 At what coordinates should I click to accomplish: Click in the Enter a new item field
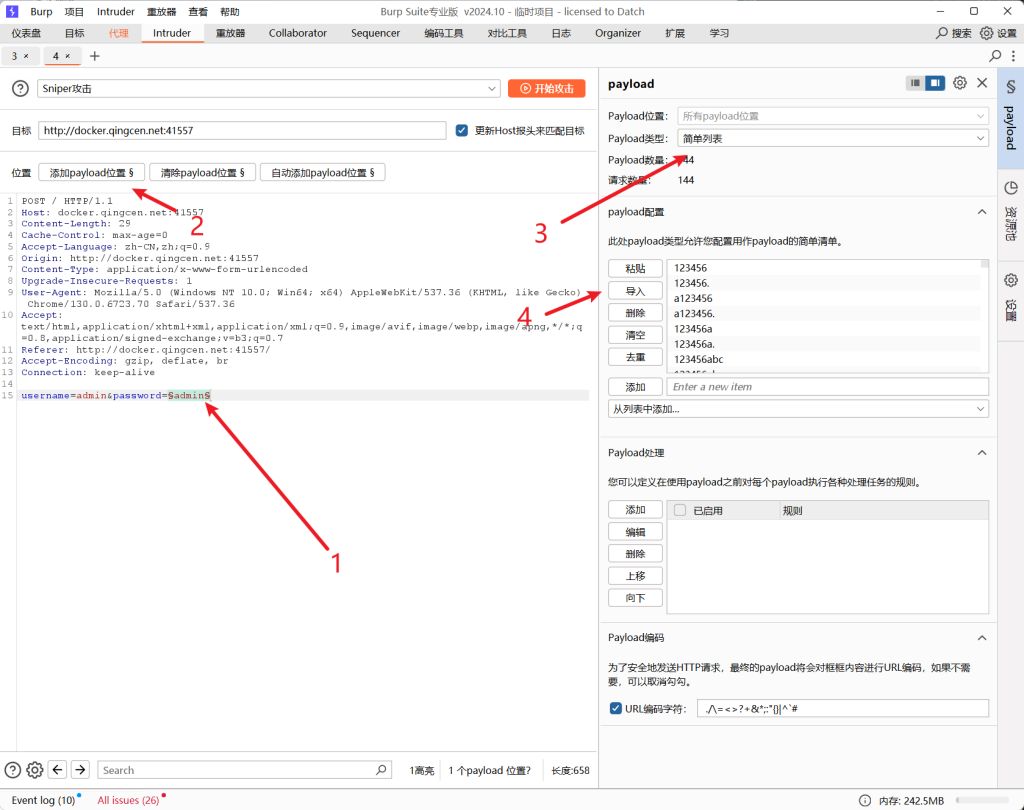827,387
